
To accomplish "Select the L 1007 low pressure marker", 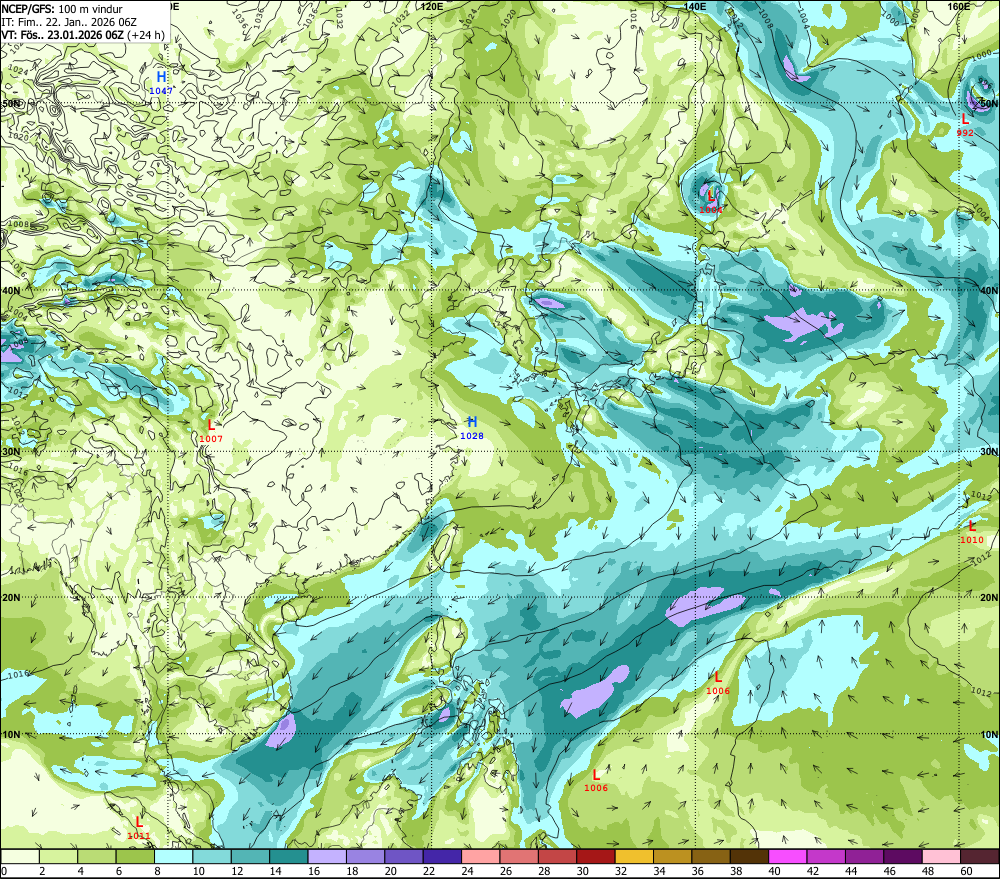I will click(211, 431).
